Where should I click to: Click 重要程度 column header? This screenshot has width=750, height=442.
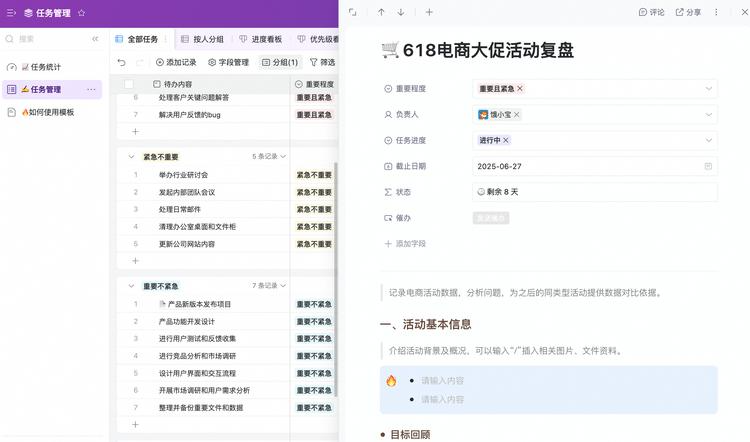[315, 84]
